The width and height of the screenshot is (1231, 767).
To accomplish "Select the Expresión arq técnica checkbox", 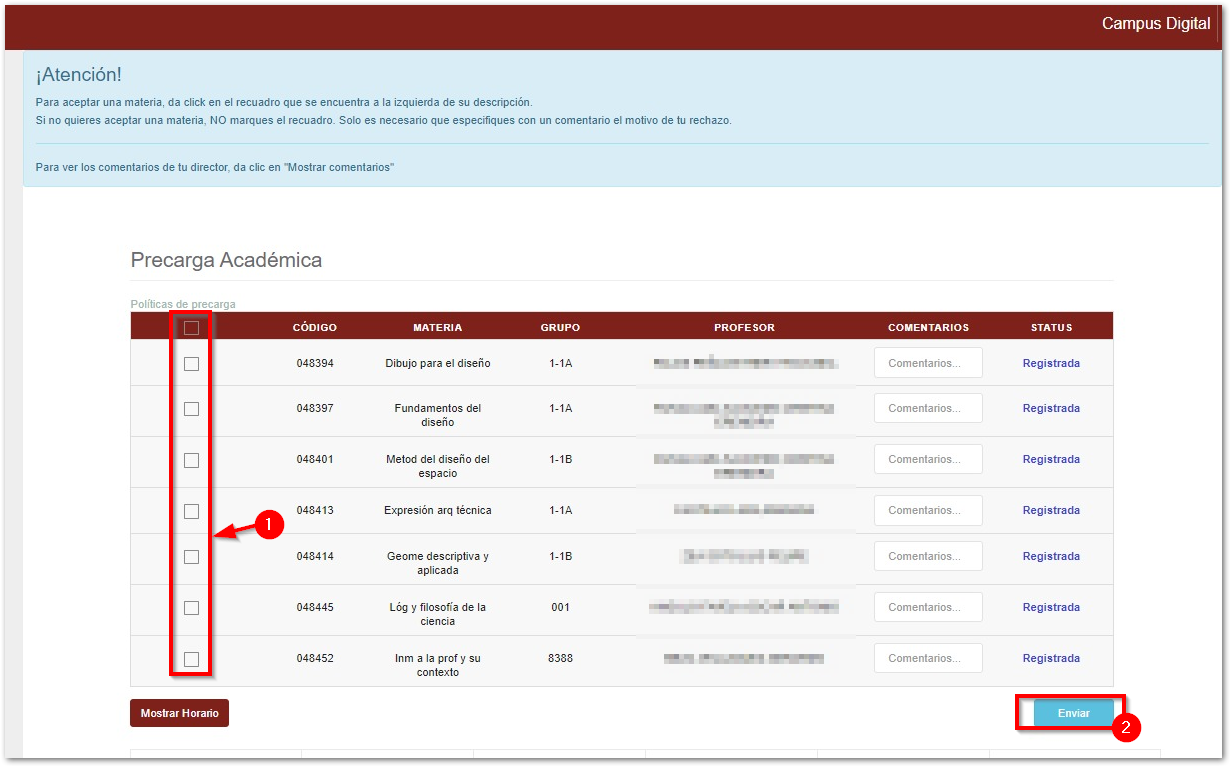I will pos(191,511).
